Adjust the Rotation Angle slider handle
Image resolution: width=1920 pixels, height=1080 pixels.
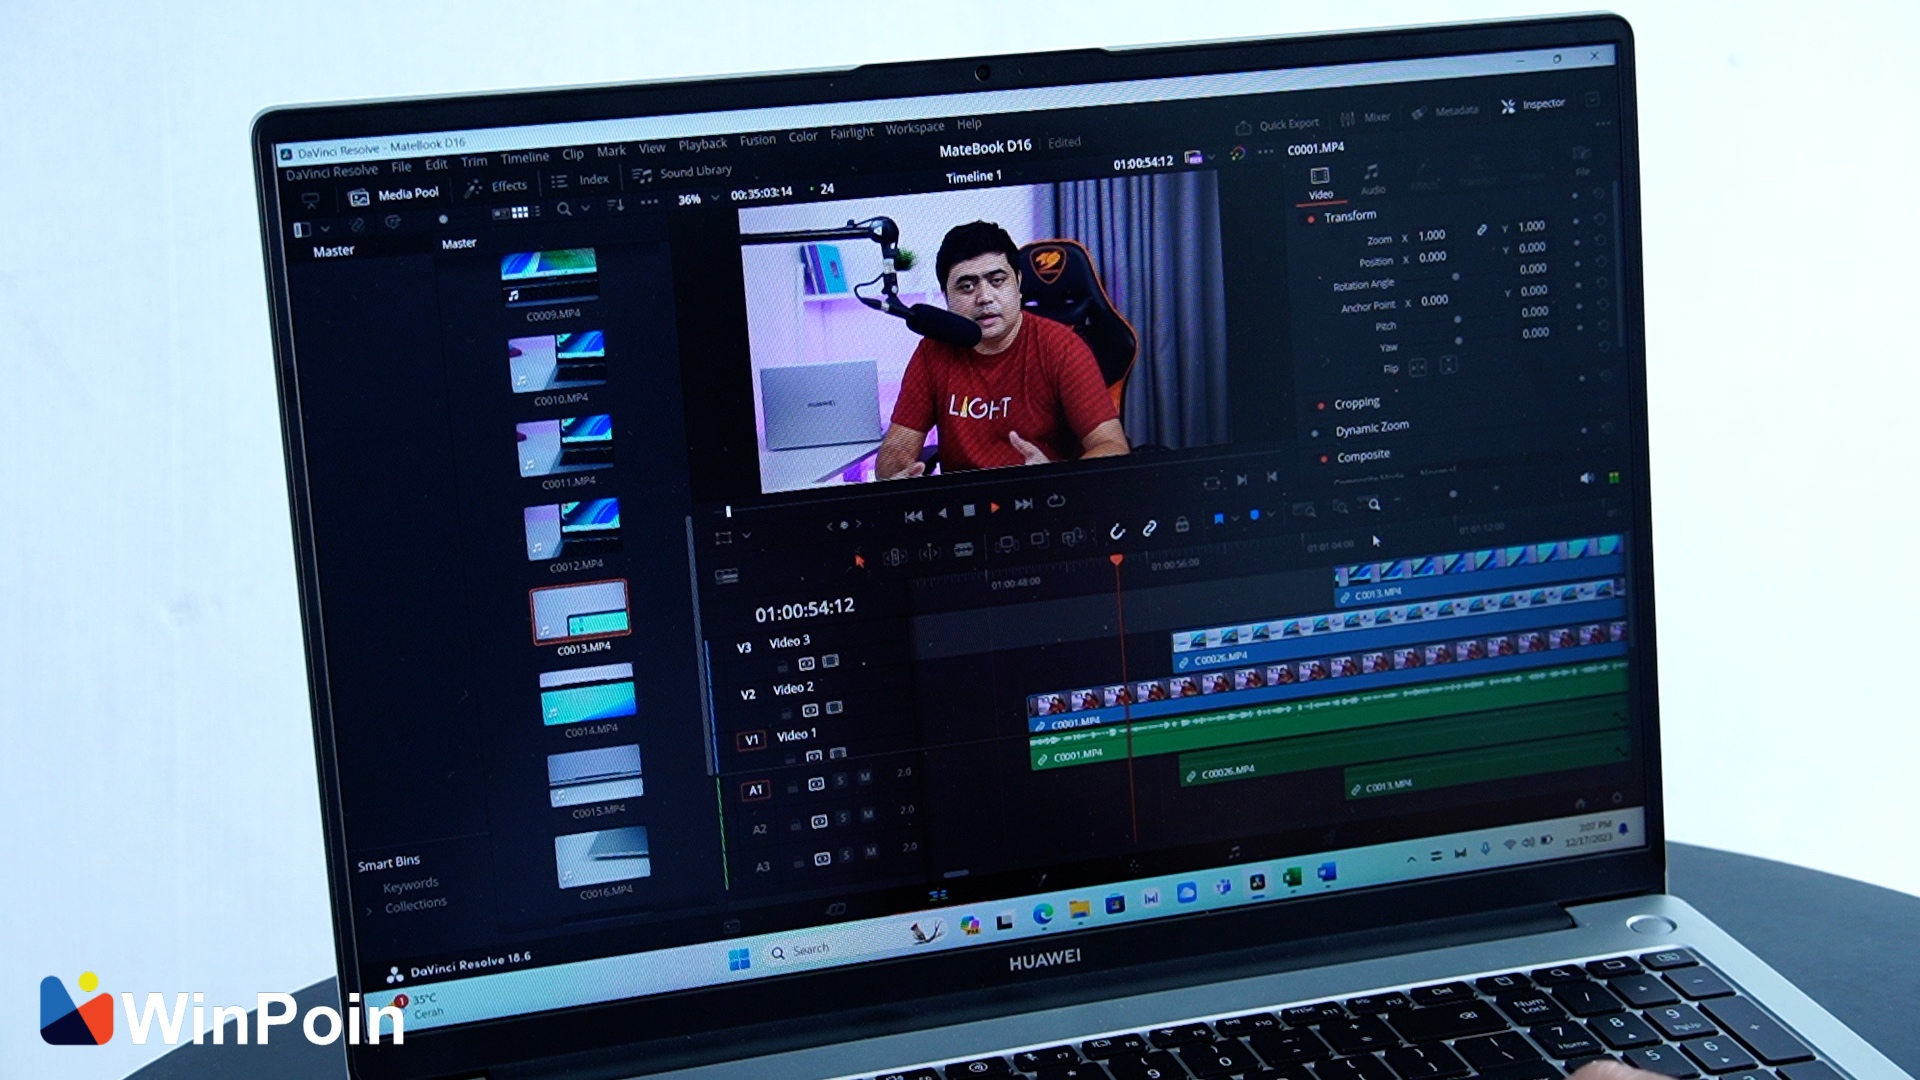[1454, 277]
